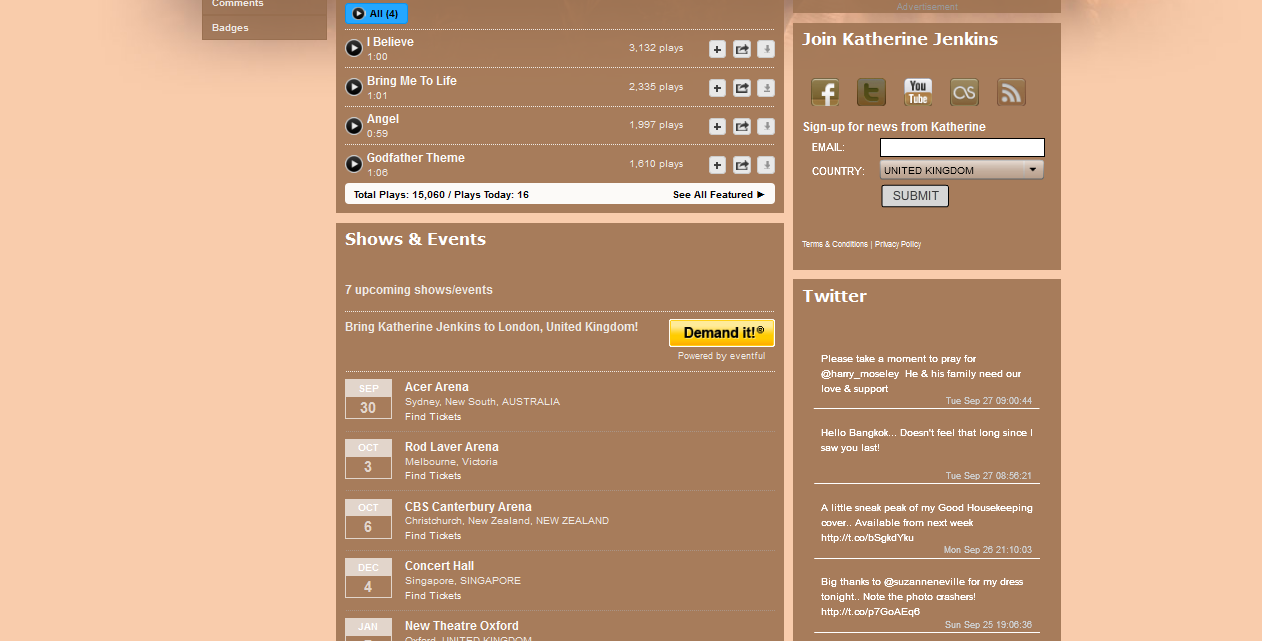Click the OCT 3 date badge
Image resolution: width=1262 pixels, height=641 pixels.
368,459
